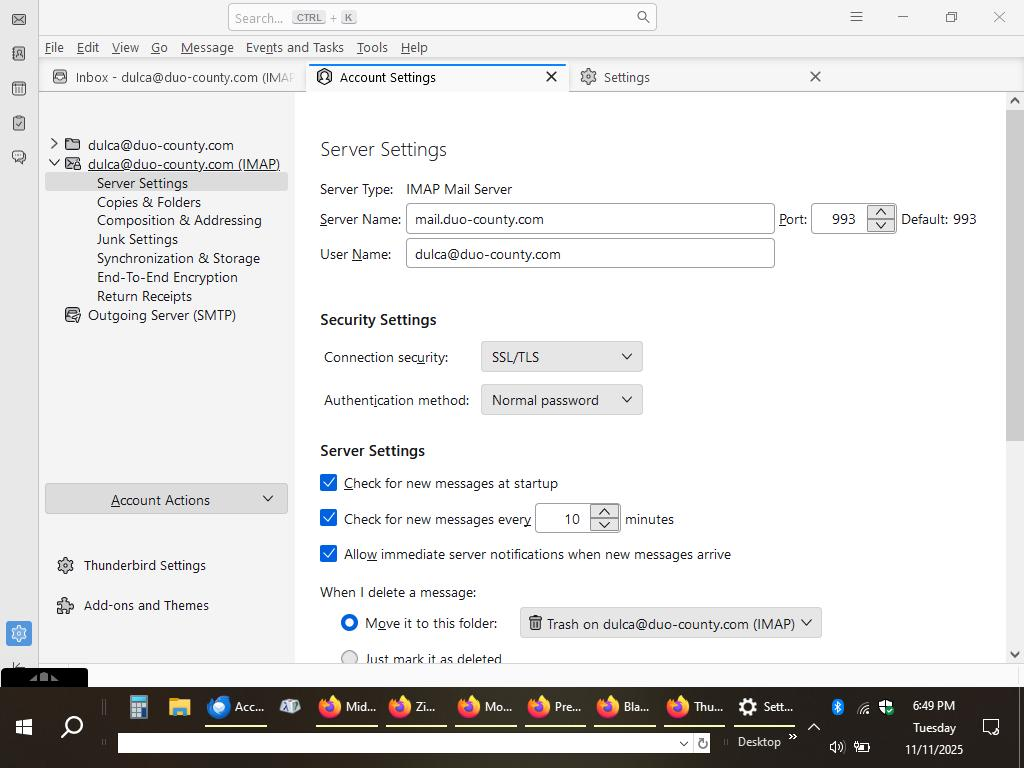Open the Calendar space icon
Screen dimensions: 1024x768
tap(19, 89)
